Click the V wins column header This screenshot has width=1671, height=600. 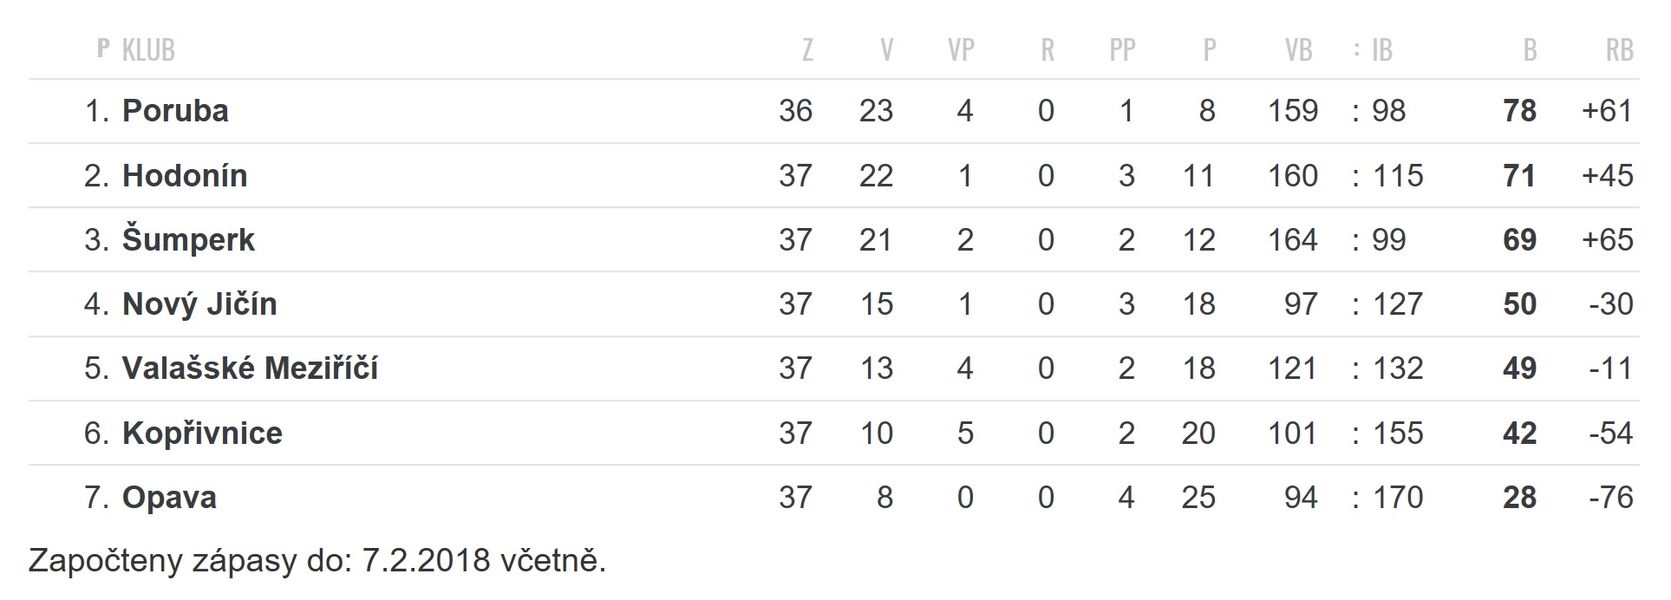click(886, 50)
